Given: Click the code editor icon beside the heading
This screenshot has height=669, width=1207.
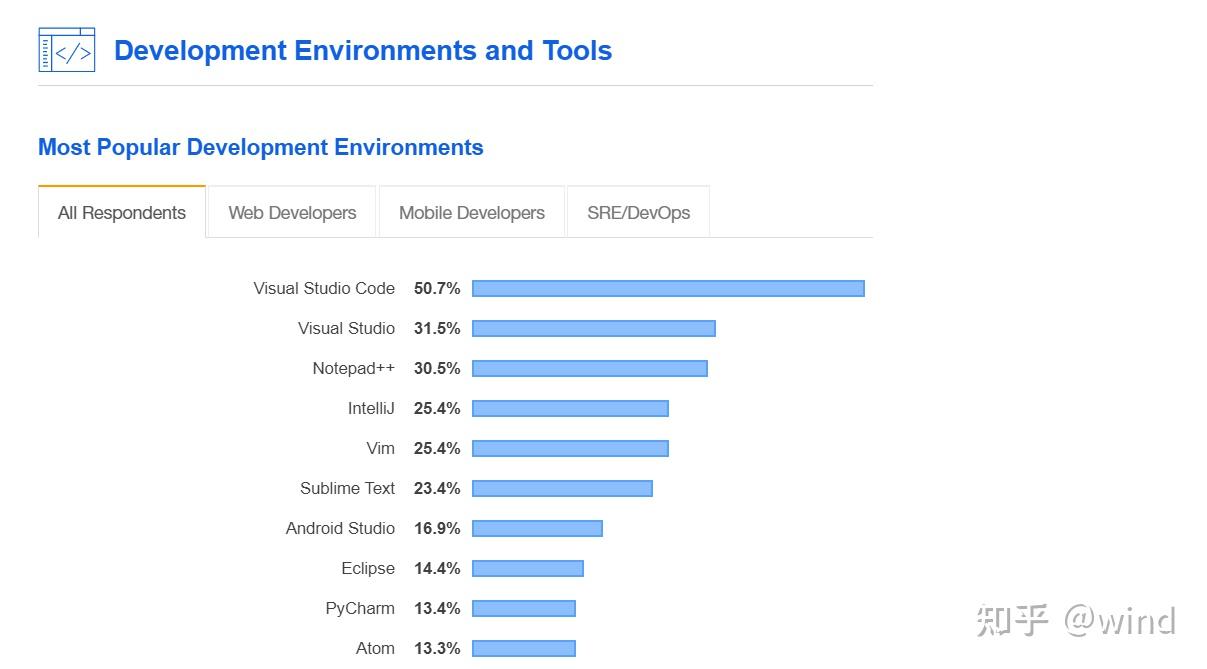Looking at the screenshot, I should (x=66, y=48).
